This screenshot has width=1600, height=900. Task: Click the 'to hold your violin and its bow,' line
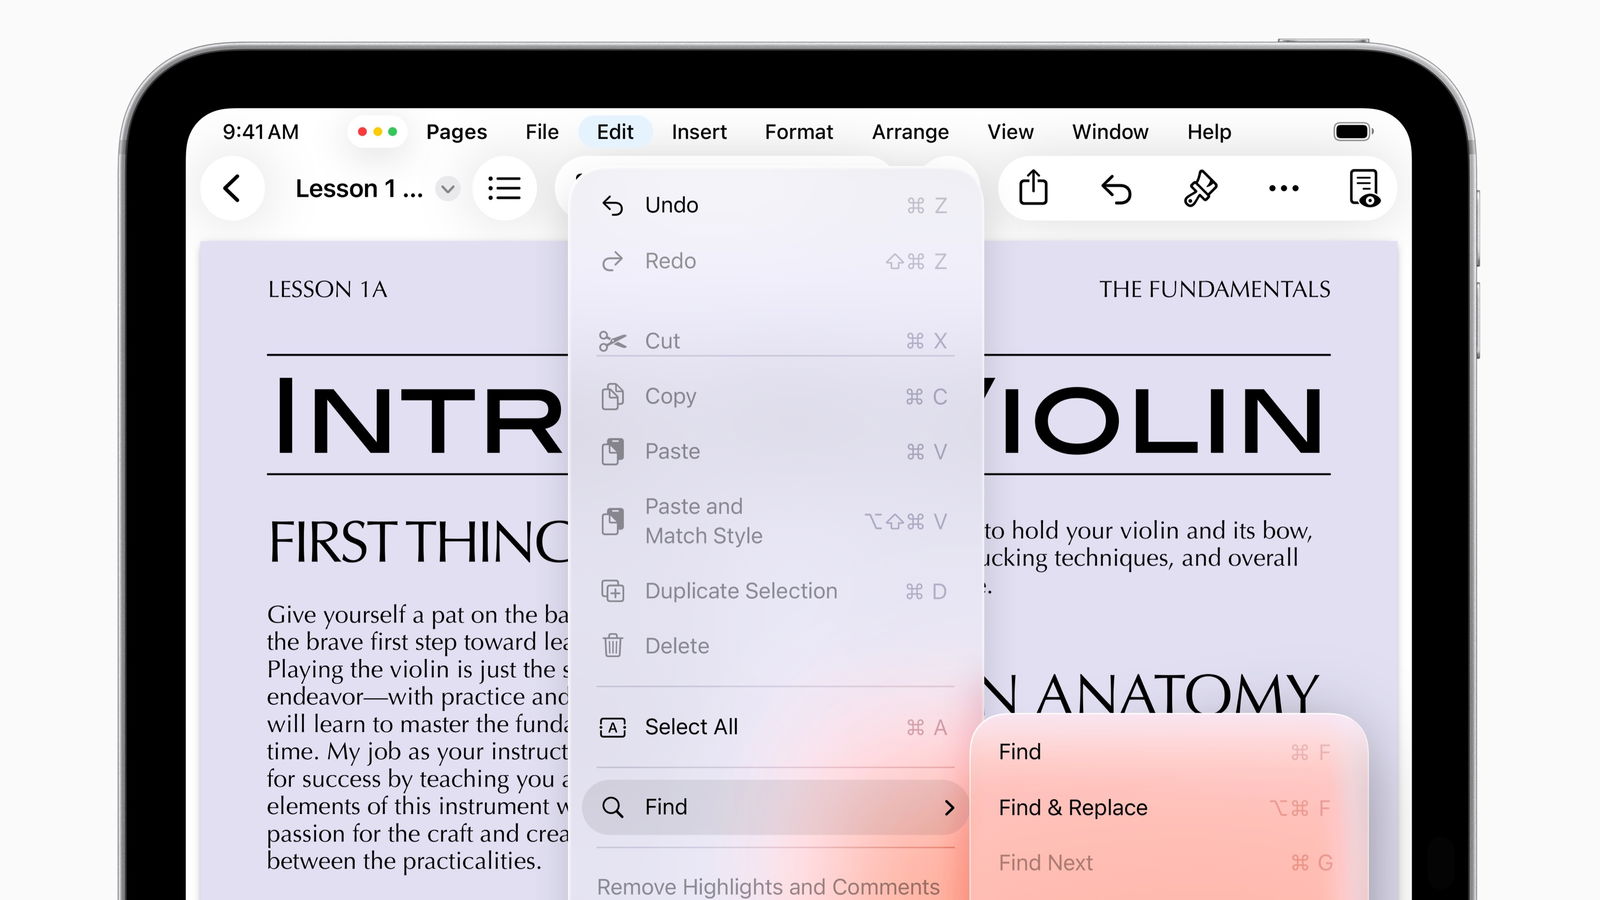[1148, 530]
